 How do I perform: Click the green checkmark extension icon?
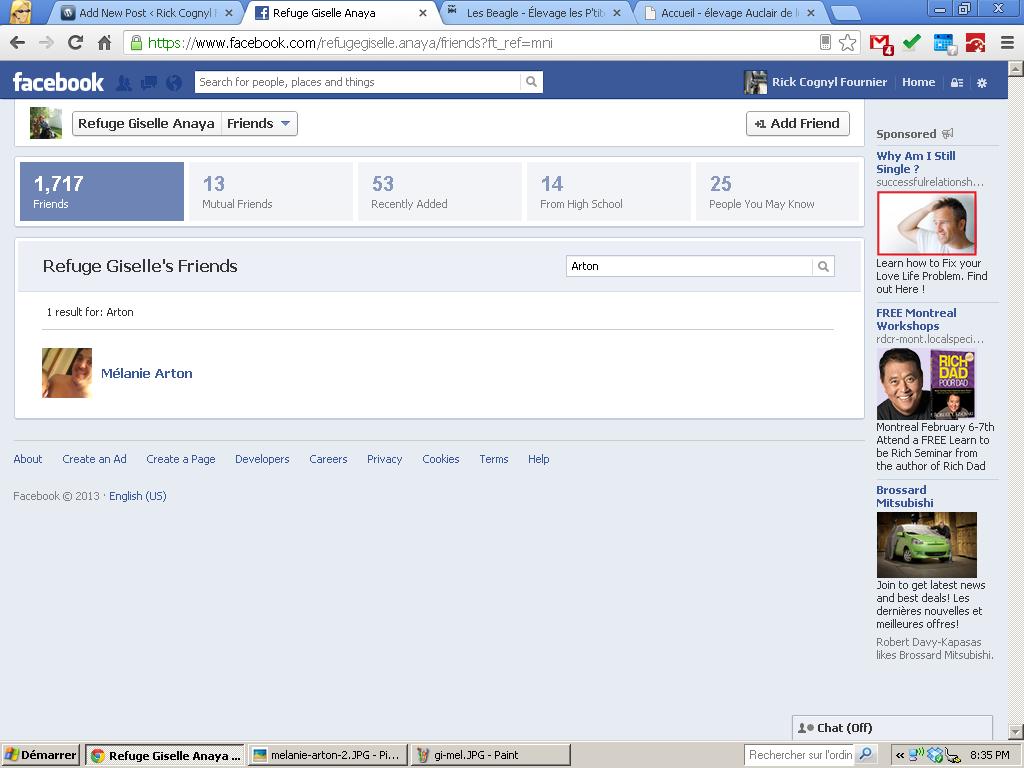[x=912, y=42]
